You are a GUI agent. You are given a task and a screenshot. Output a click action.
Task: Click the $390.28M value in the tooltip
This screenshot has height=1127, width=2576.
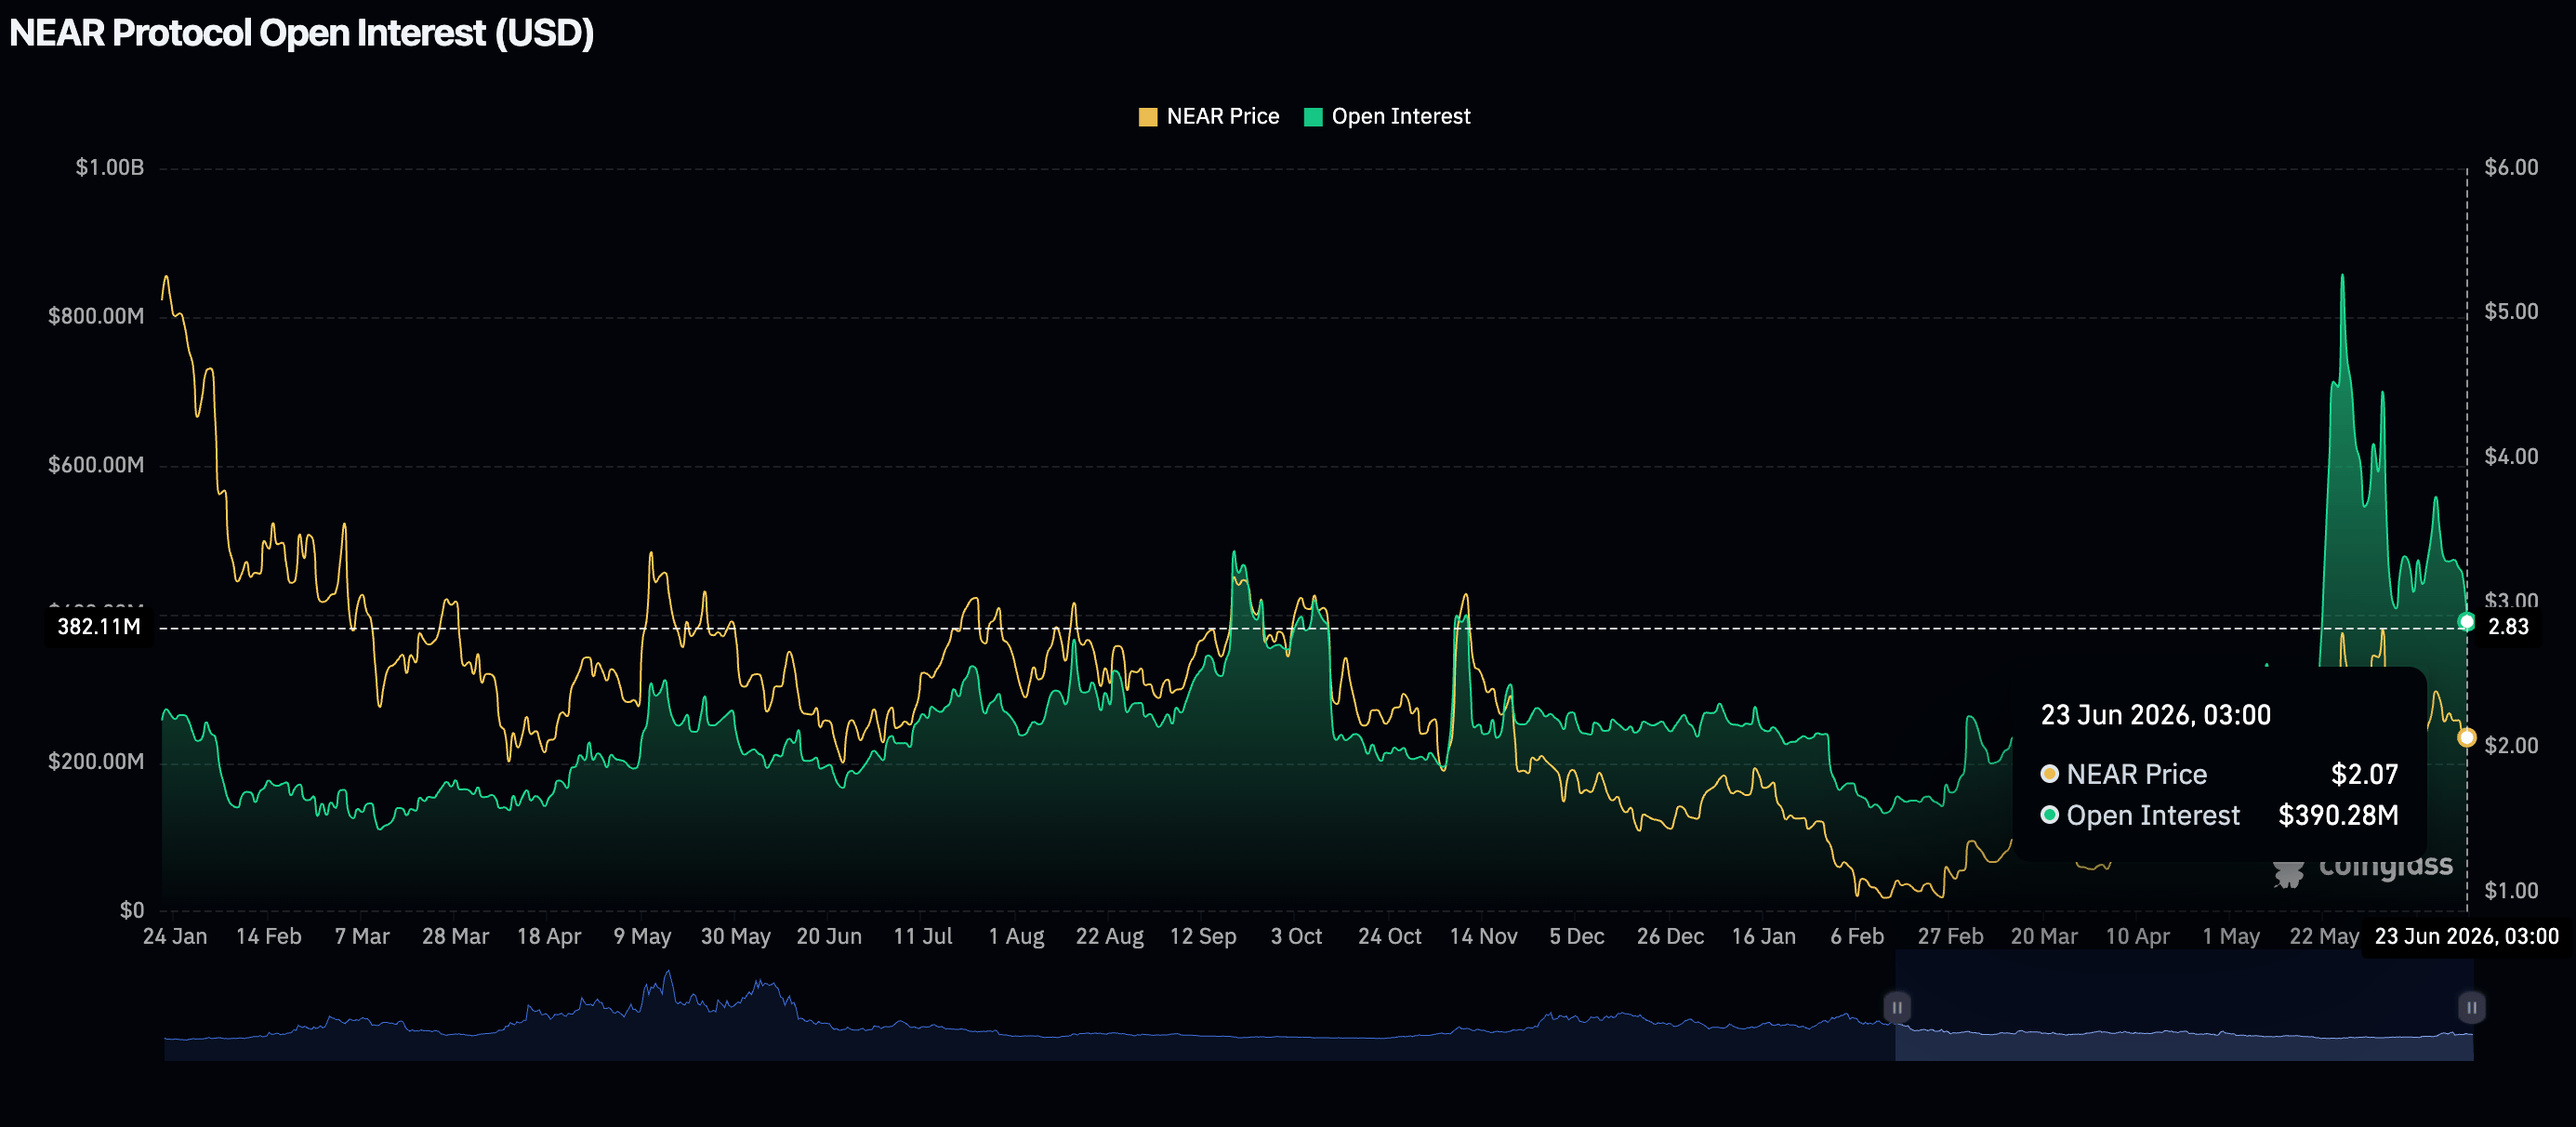pos(2338,815)
